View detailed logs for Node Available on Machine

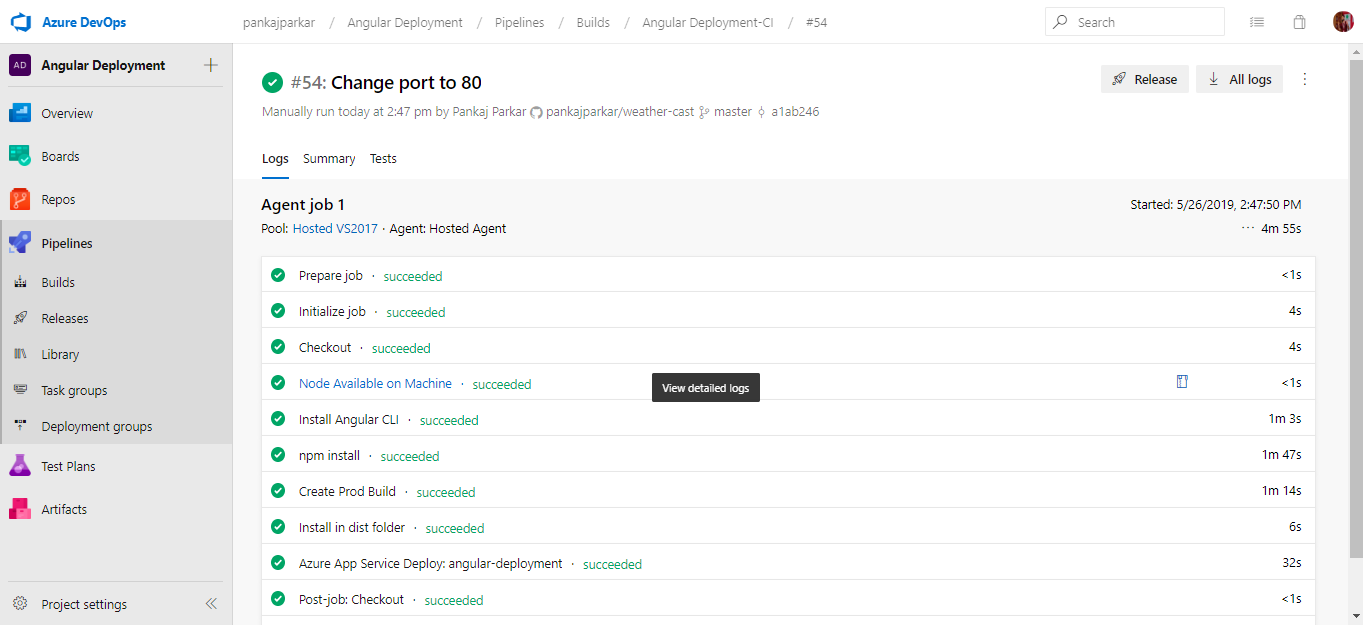click(1182, 381)
